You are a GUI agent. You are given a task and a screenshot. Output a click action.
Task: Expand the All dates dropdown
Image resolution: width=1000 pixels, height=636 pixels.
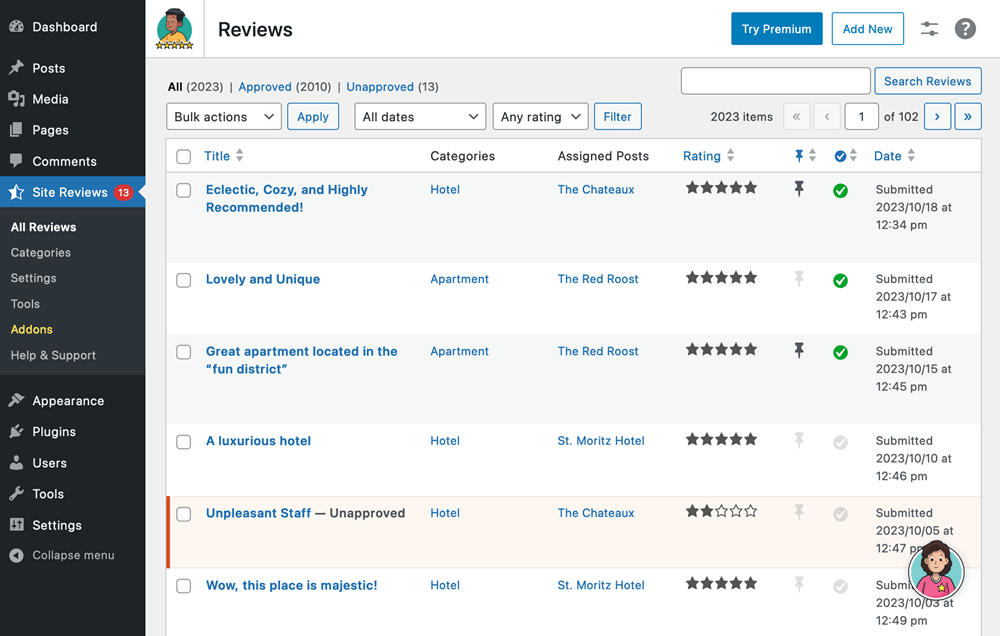420,117
